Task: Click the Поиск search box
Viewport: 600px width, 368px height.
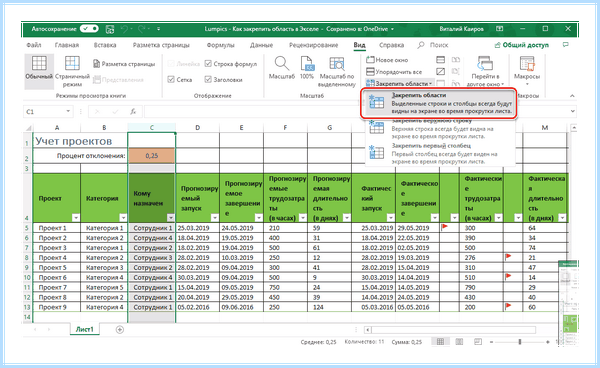Action: pyautogui.click(x=433, y=45)
